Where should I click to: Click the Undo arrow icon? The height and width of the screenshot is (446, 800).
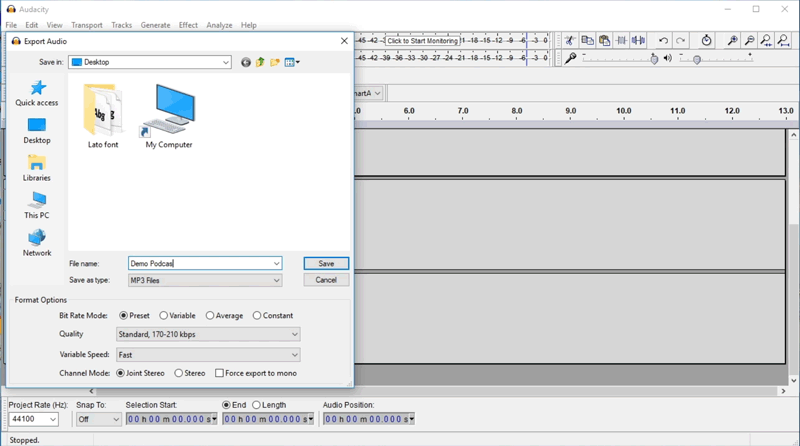click(x=663, y=41)
